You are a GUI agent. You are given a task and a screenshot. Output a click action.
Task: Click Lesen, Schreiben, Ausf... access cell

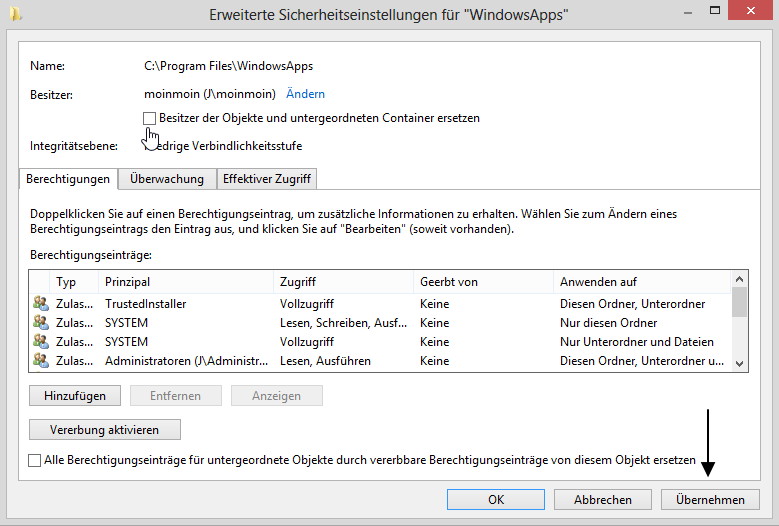[x=343, y=323]
